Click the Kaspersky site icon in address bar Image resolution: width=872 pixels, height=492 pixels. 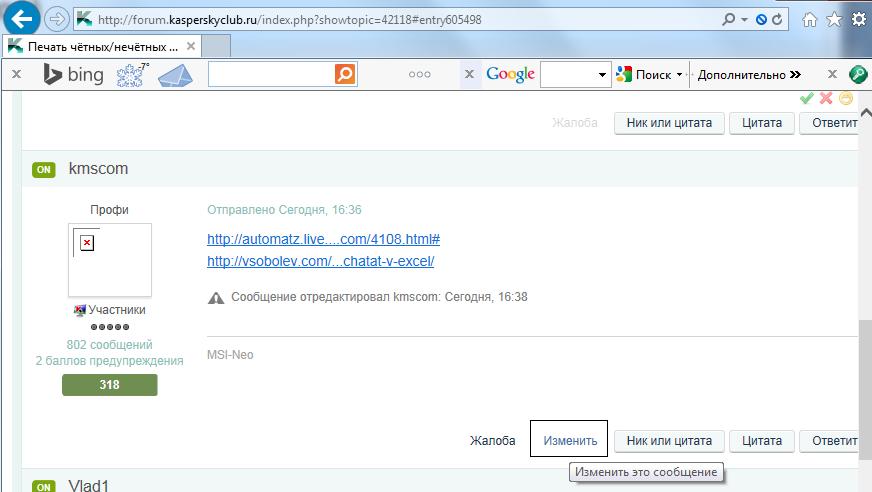pos(85,19)
